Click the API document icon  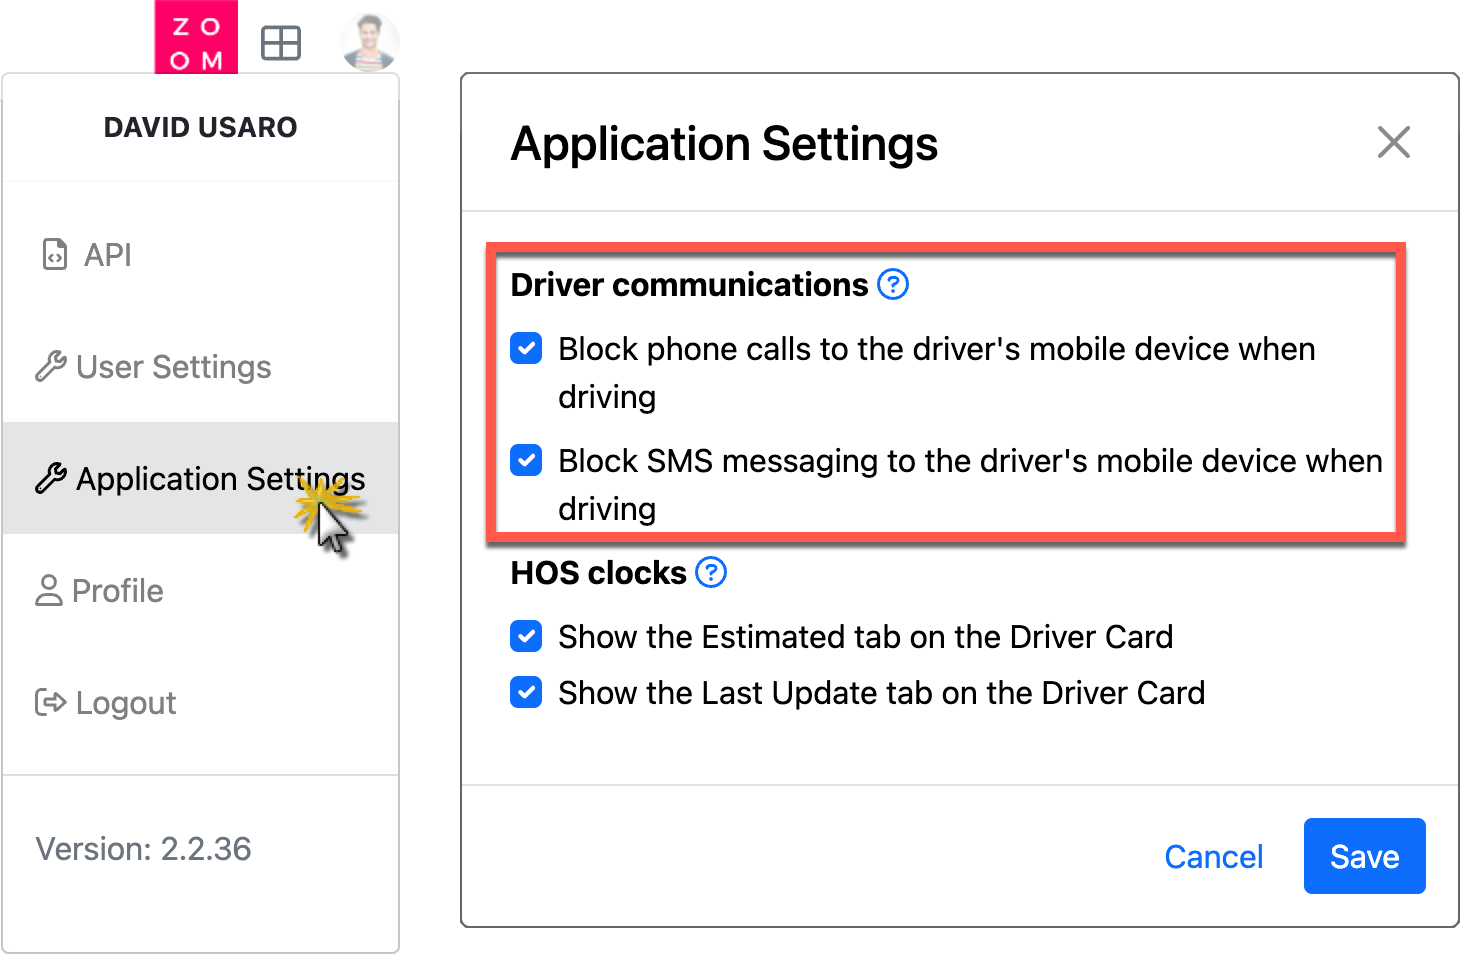[x=55, y=255]
